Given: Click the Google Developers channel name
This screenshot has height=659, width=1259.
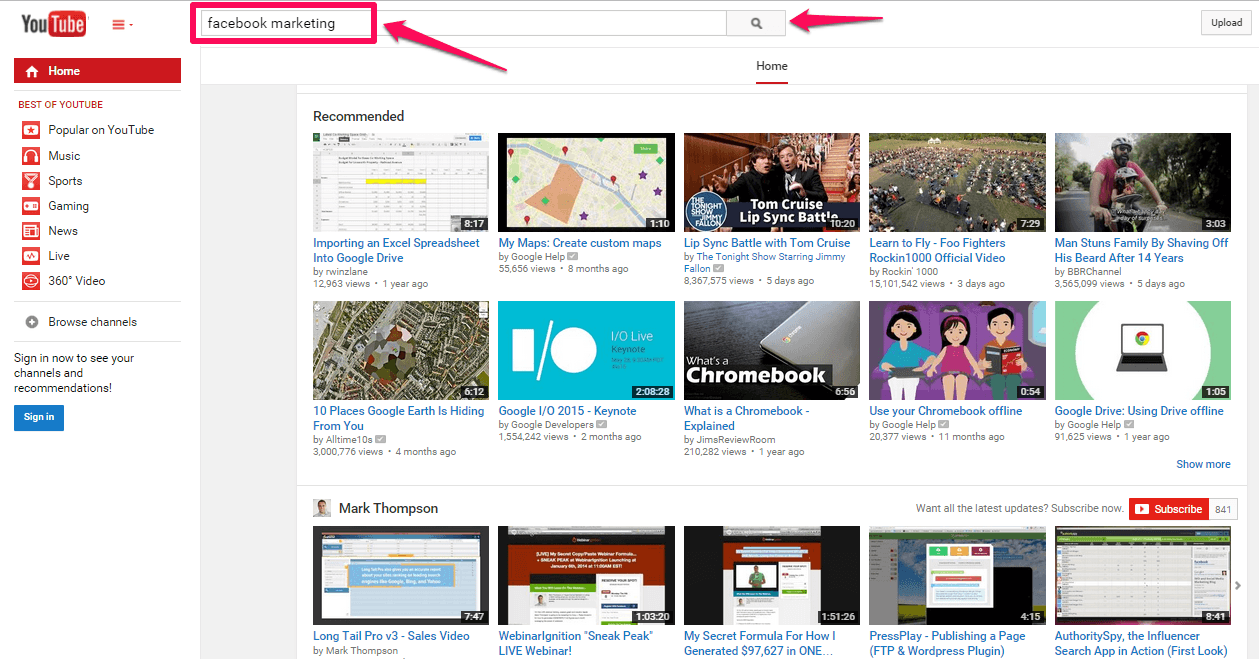Looking at the screenshot, I should click(553, 425).
